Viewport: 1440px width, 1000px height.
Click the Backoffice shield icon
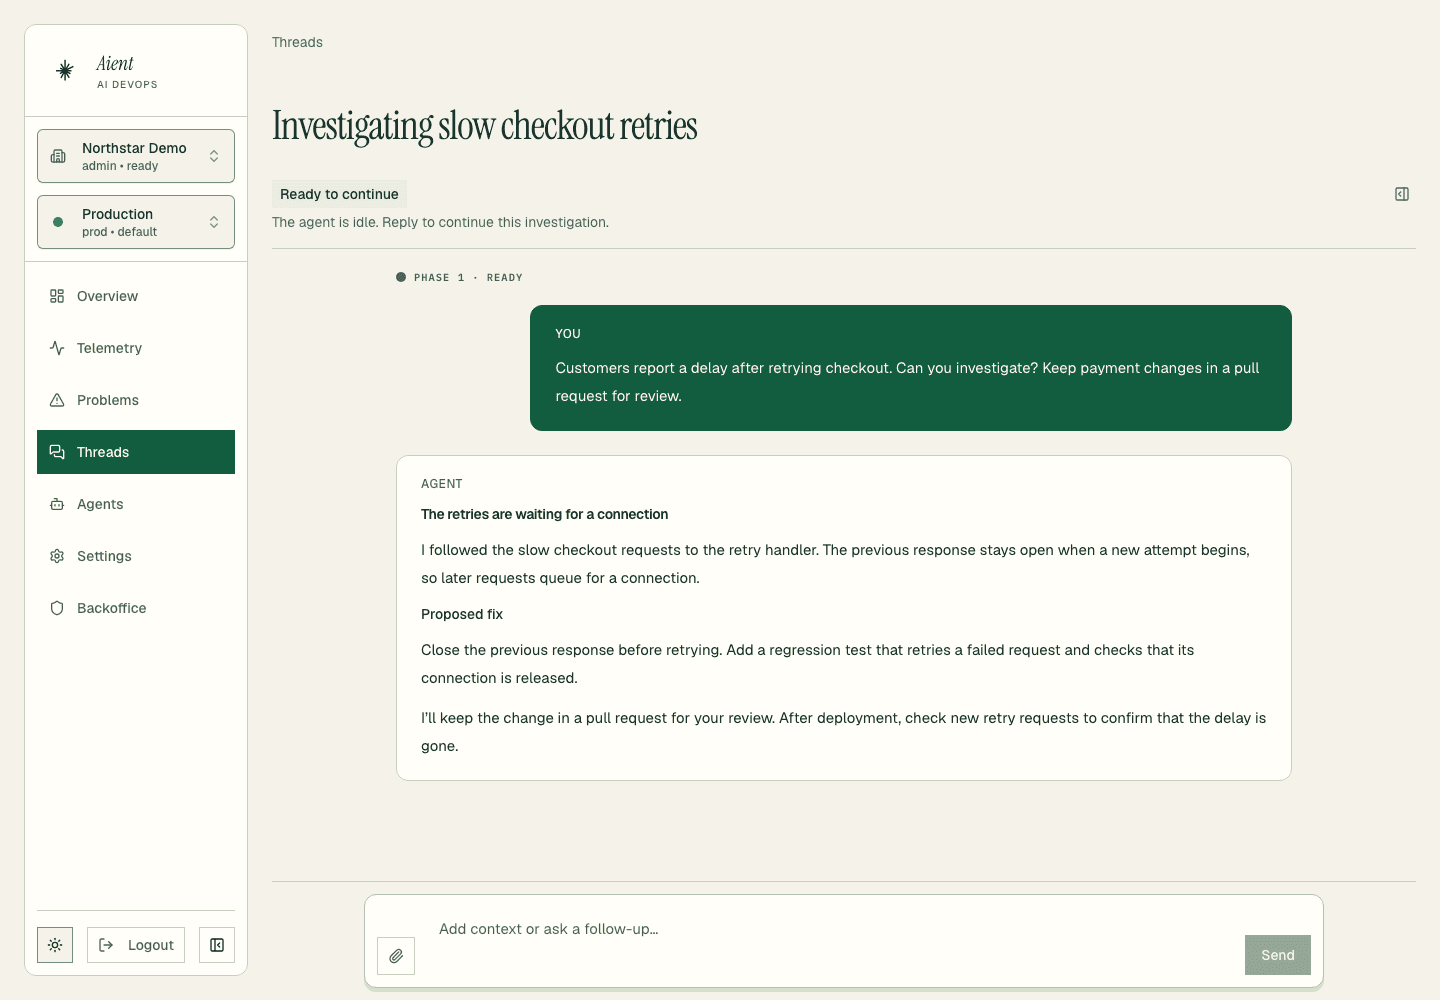[x=57, y=608]
